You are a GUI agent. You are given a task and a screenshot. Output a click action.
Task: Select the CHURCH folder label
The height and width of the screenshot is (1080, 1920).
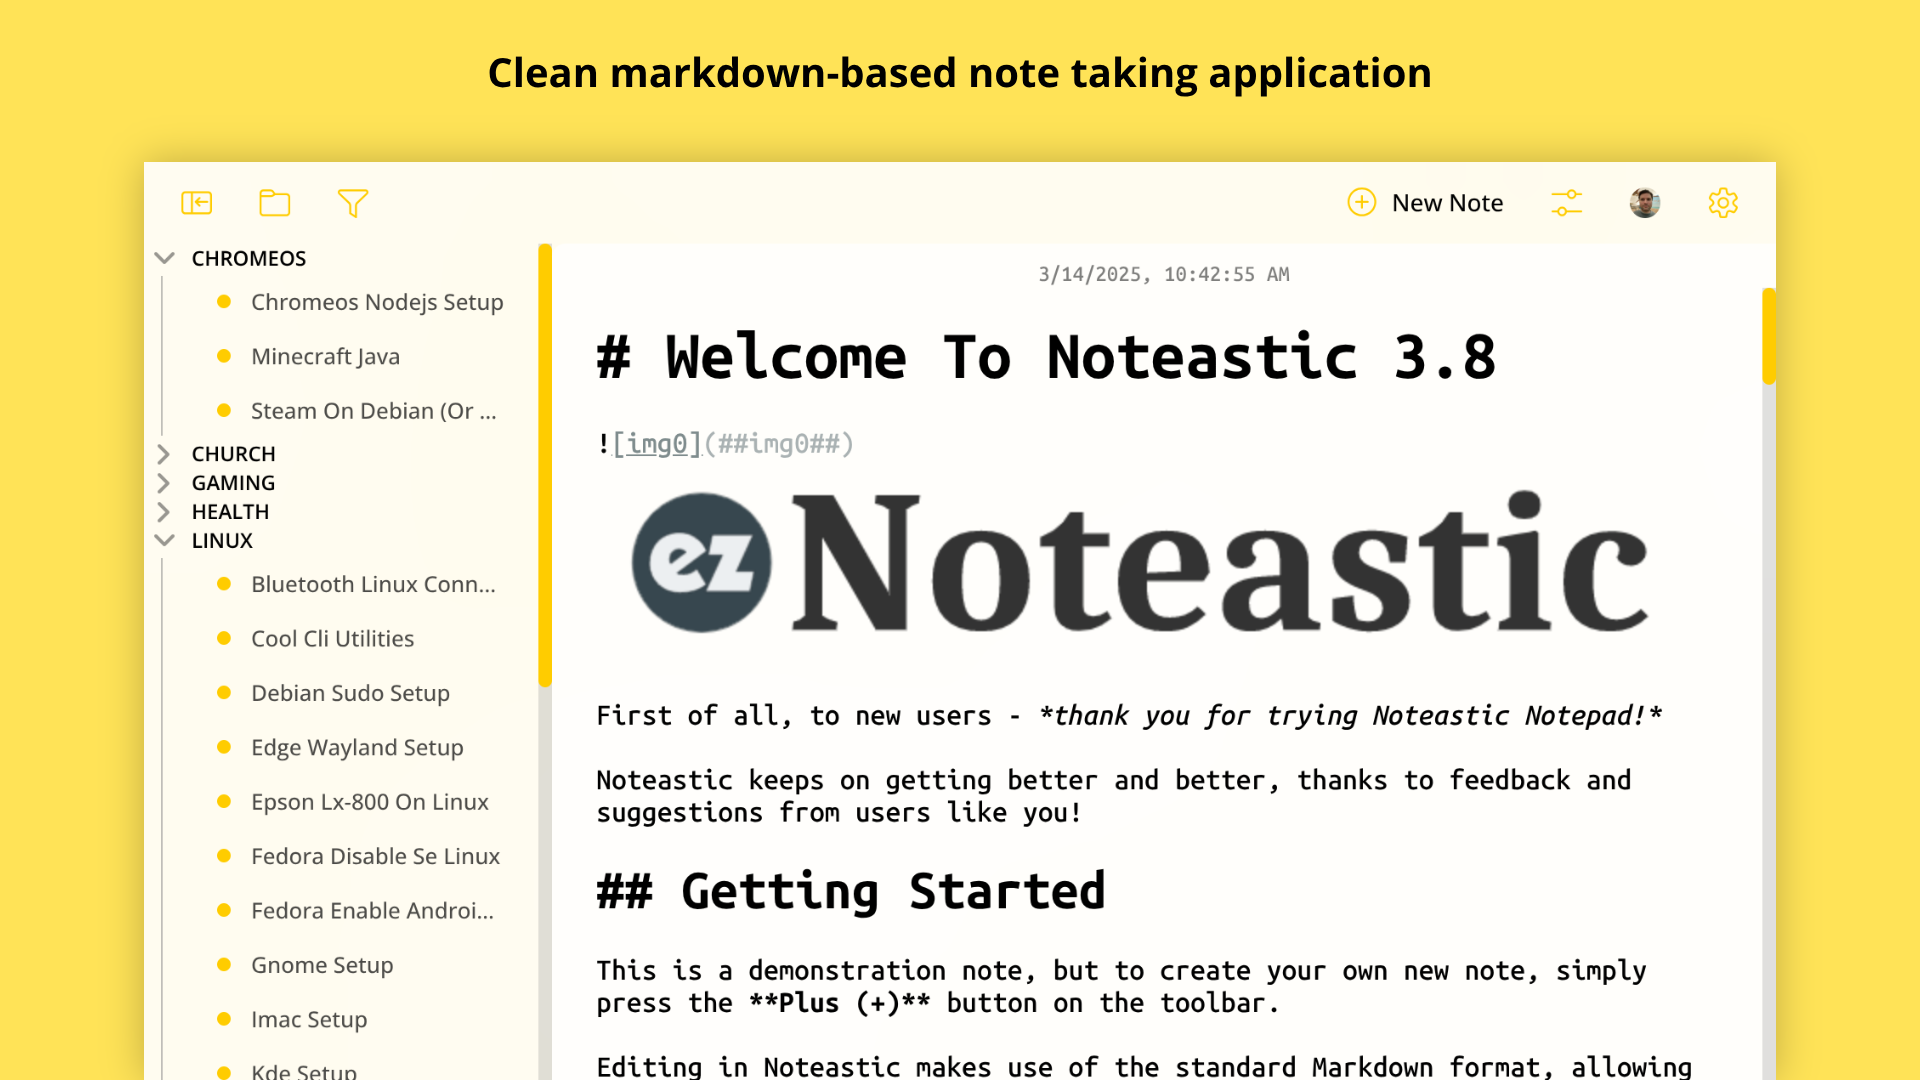pos(233,454)
